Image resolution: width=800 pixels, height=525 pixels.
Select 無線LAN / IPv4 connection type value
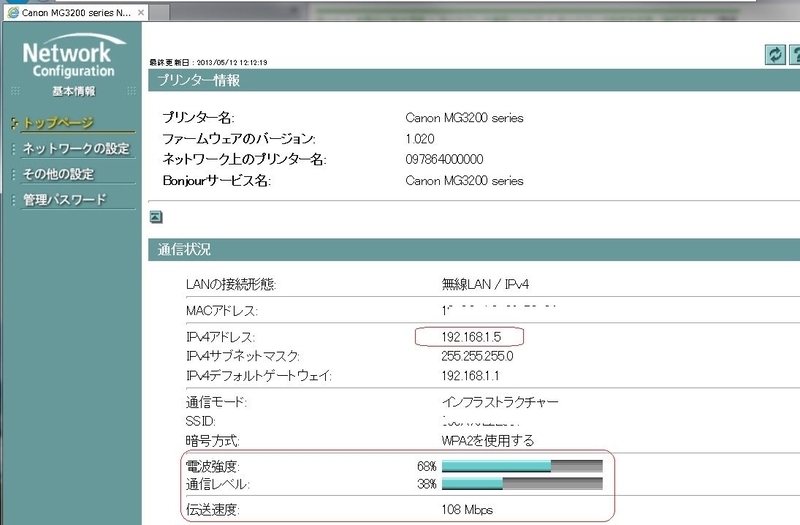click(x=485, y=284)
